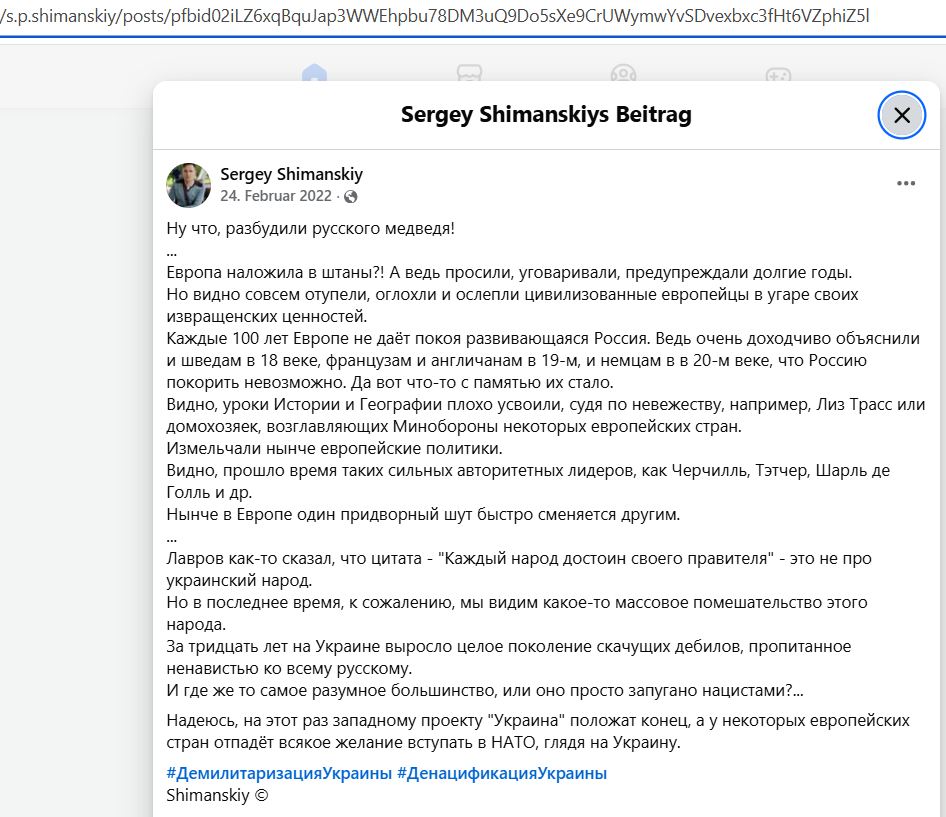Click the dialog header 'Sergey Shimanskiys Beitrag'
946x817 pixels.
tap(546, 114)
